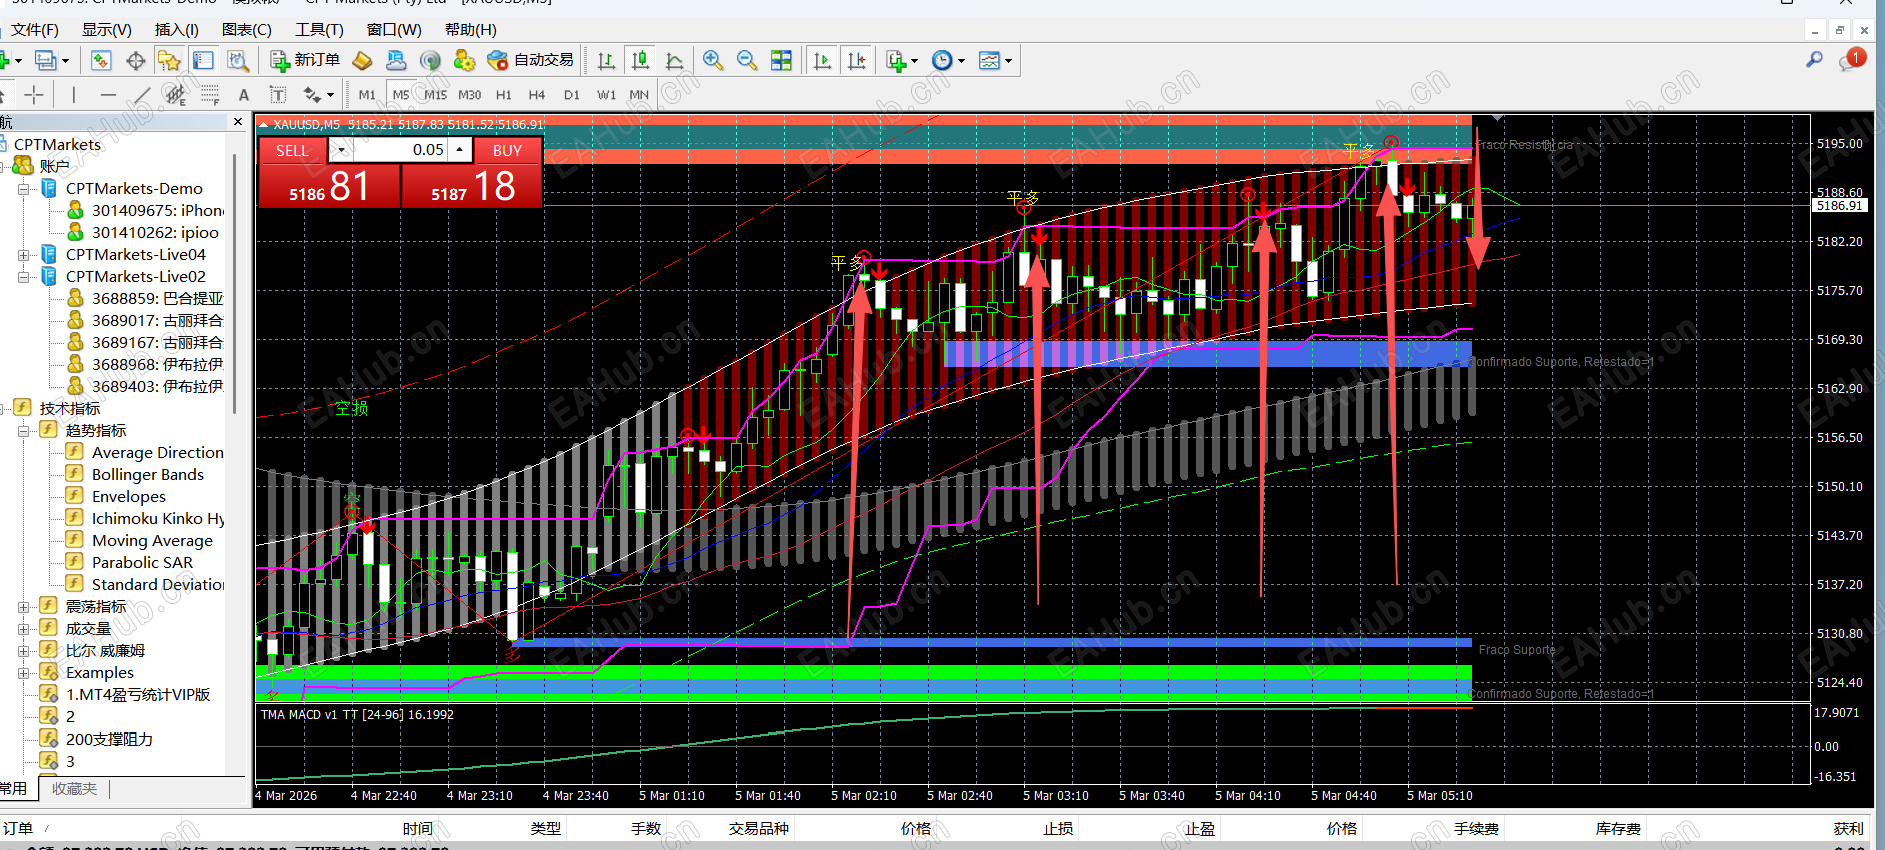Open the chart templates dropdown
Screen dimensions: 1885x850
995,61
